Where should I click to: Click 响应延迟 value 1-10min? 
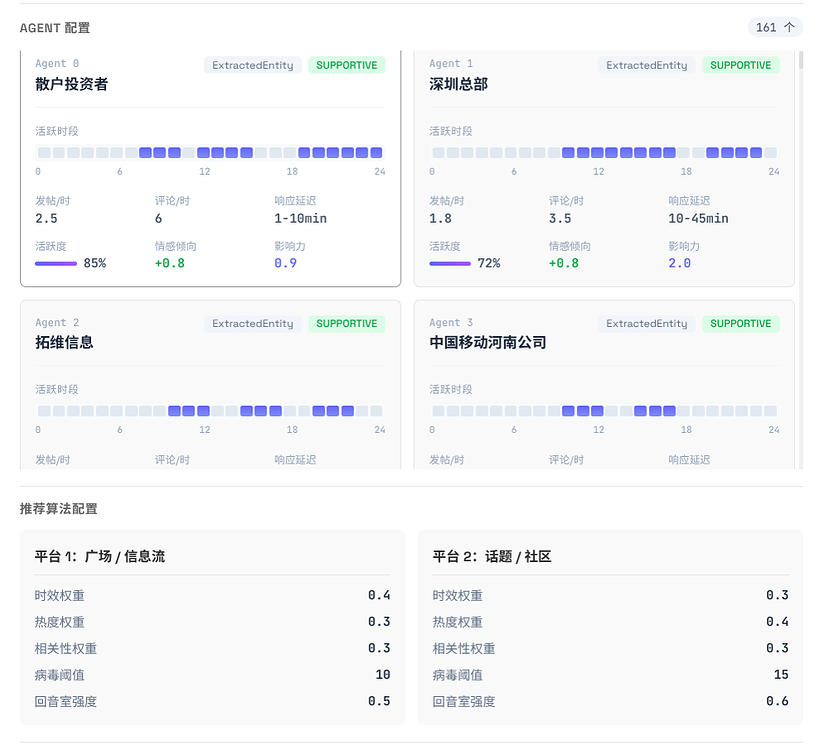[x=300, y=218]
